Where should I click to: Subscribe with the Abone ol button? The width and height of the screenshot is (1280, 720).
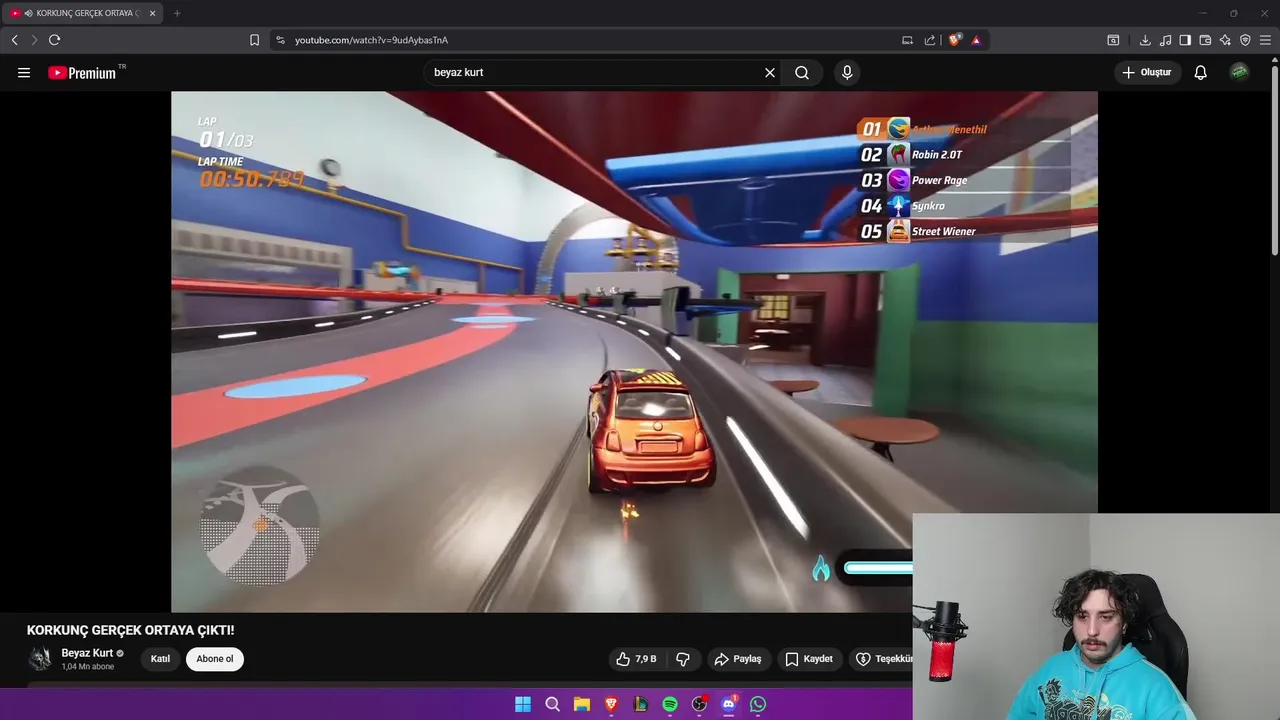coord(215,659)
